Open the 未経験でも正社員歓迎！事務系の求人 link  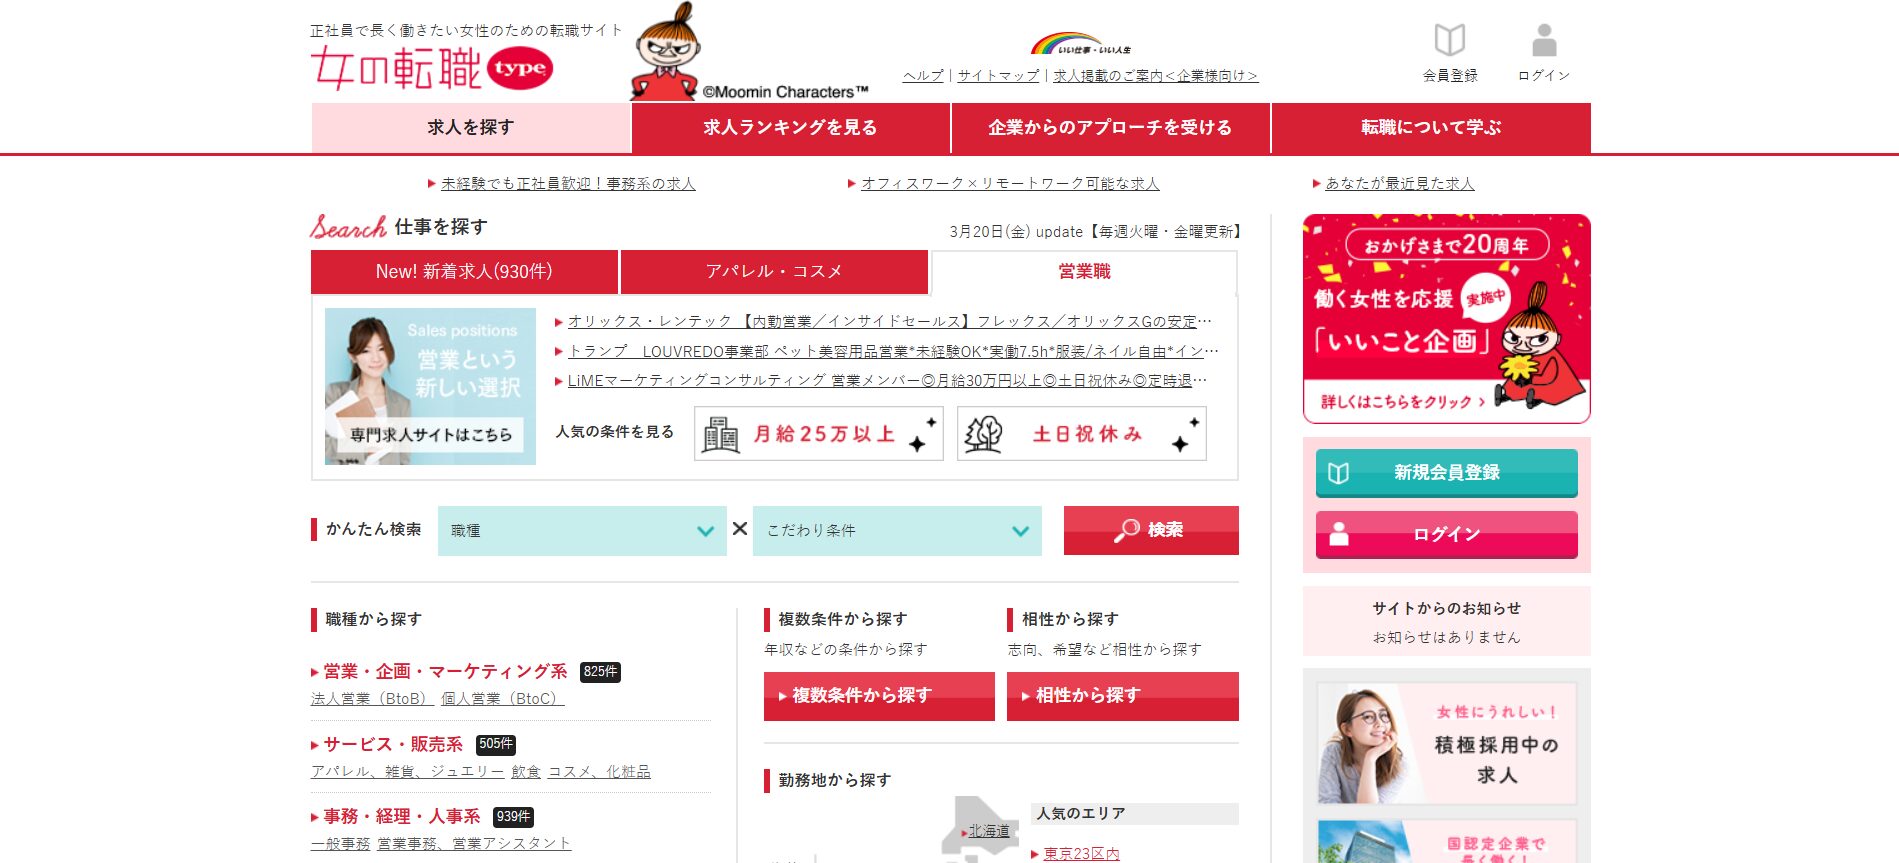[x=568, y=184]
